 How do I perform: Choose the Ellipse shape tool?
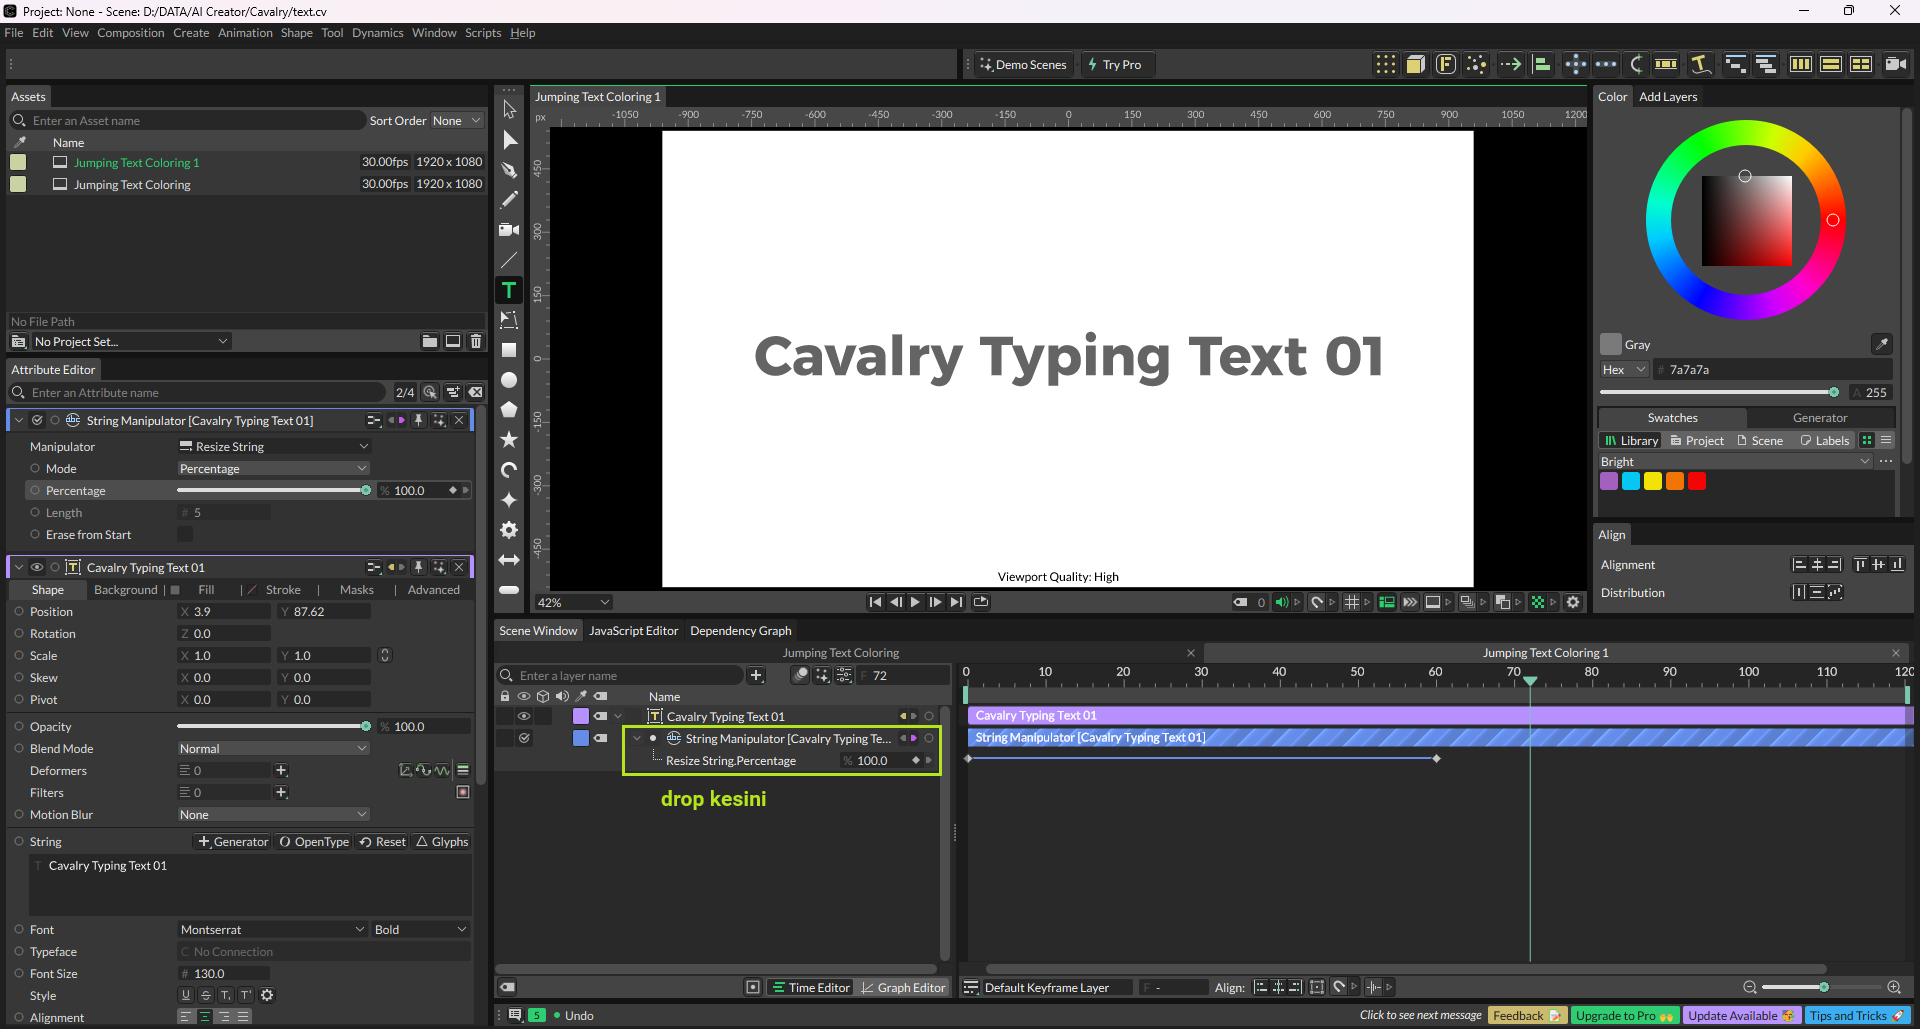tap(509, 380)
